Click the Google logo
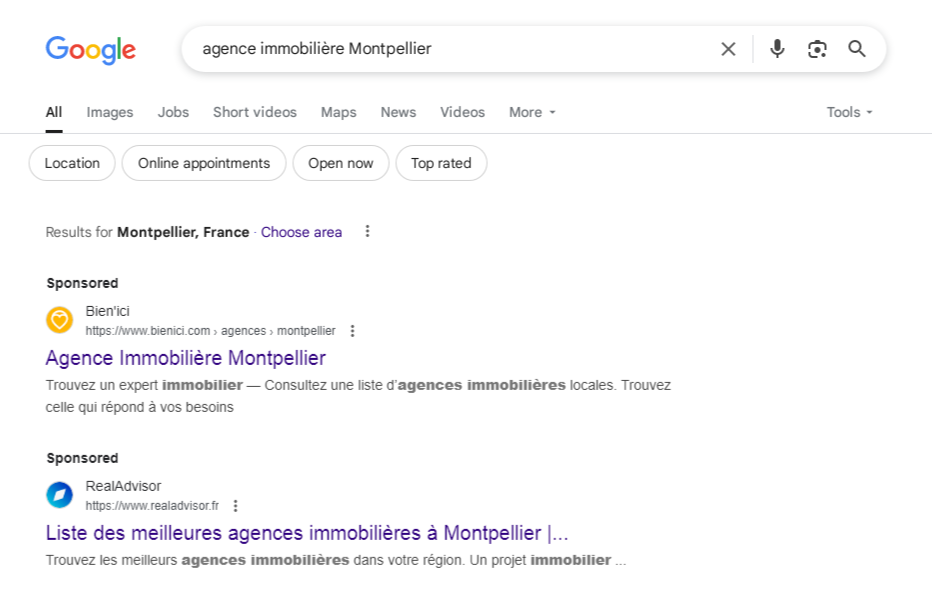 click(90, 50)
